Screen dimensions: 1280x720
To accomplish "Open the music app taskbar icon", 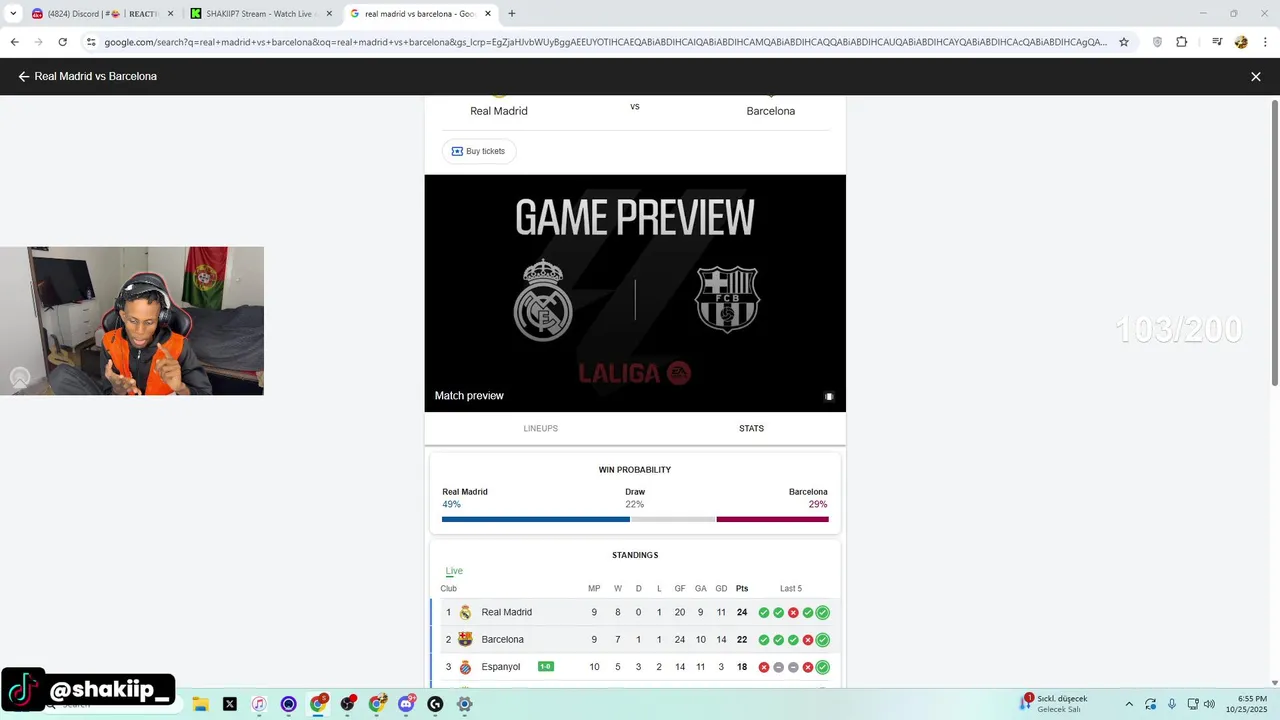I will 259,704.
